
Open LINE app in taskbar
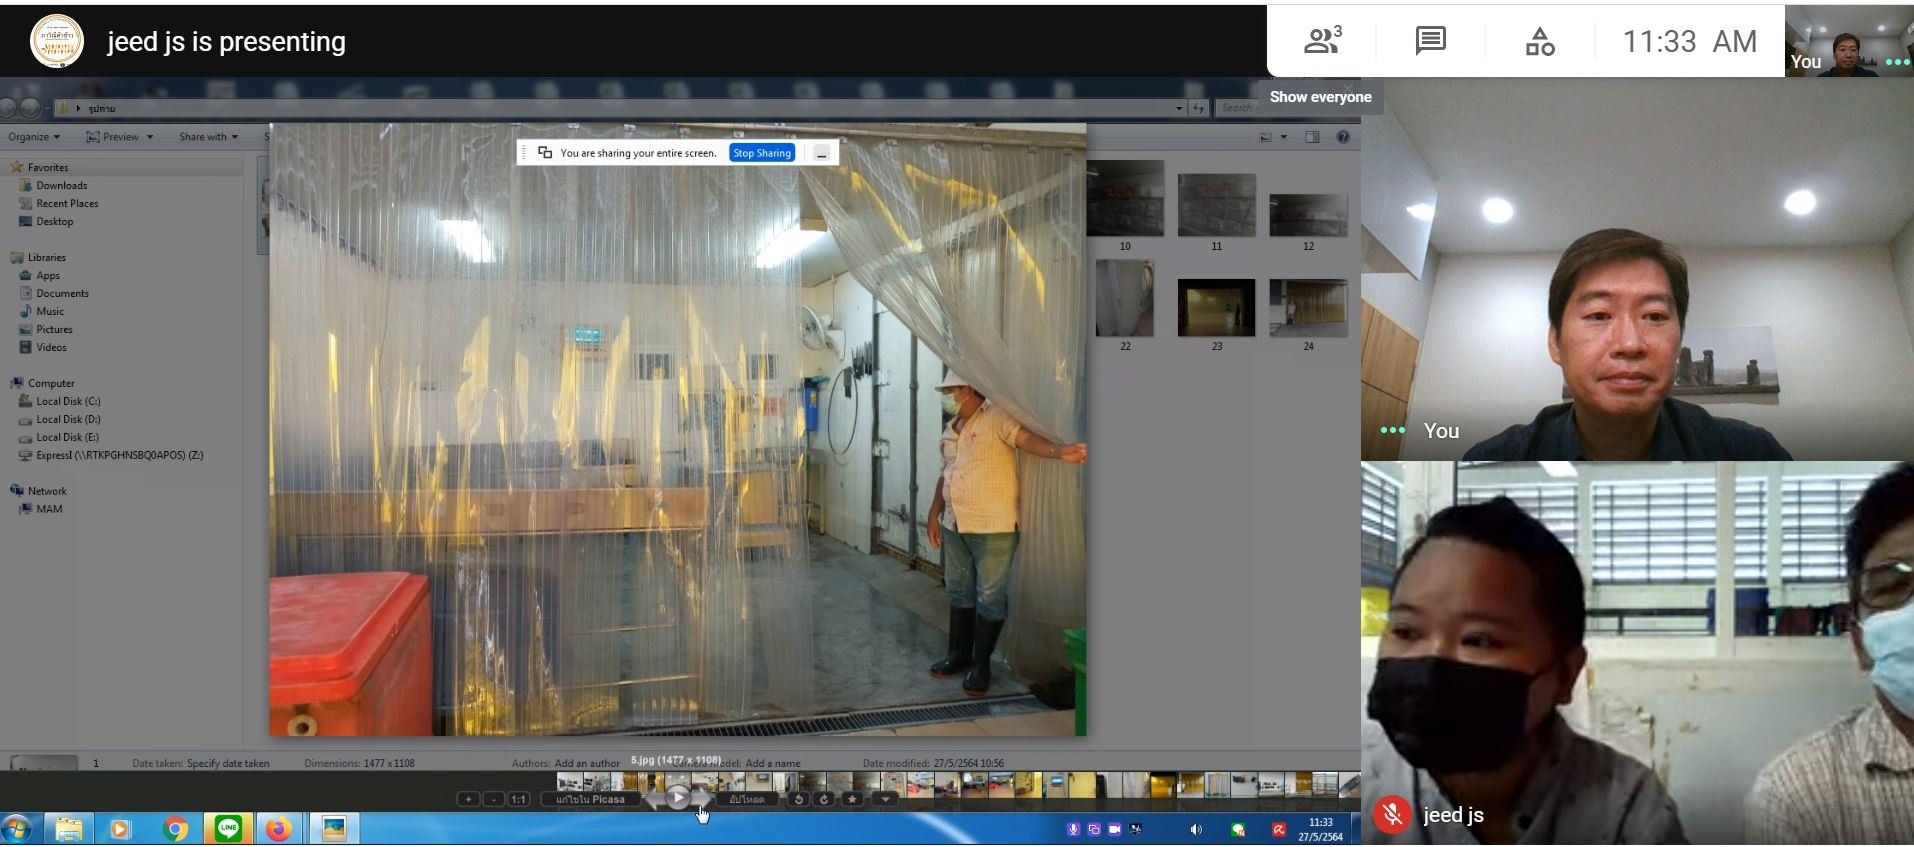coord(228,829)
